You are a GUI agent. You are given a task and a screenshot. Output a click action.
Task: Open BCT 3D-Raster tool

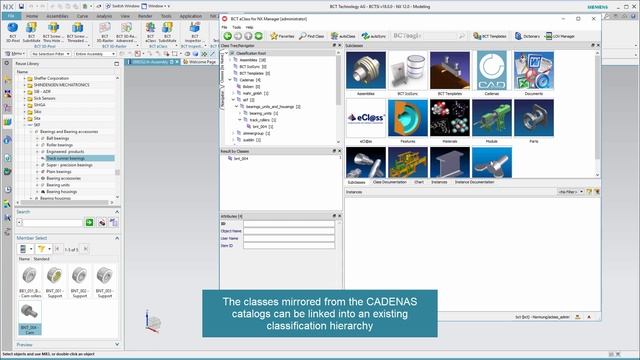[105, 32]
